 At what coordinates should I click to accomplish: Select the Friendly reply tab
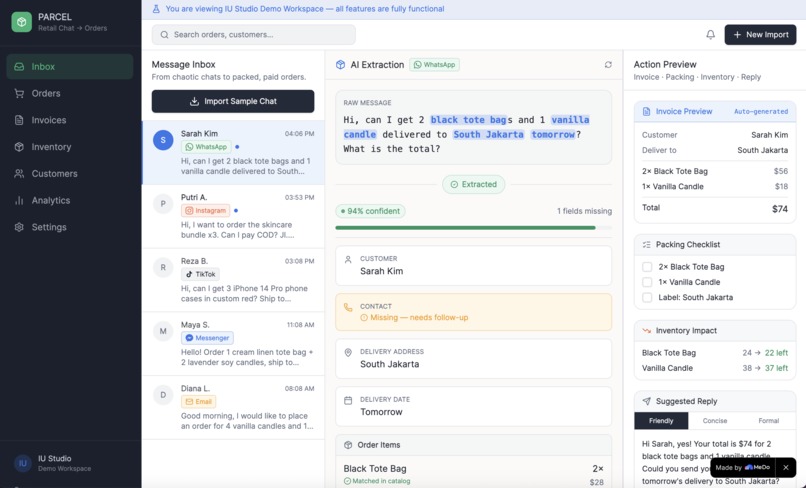661,421
